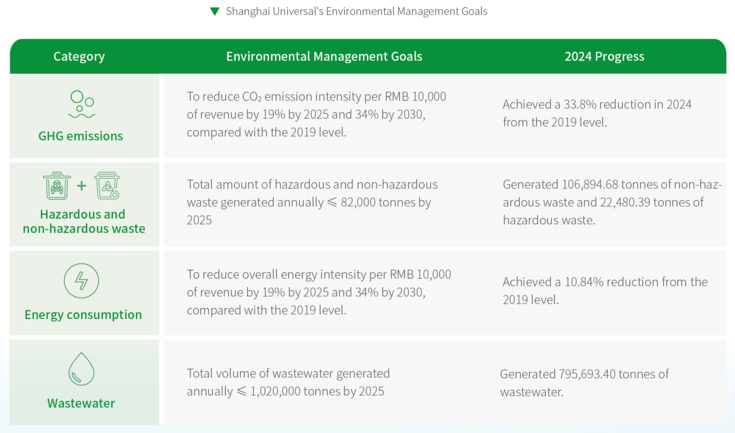Screen dimensions: 735x433
Task: Click the 82,000 tonnes waste goal text
Action: click(x=312, y=202)
